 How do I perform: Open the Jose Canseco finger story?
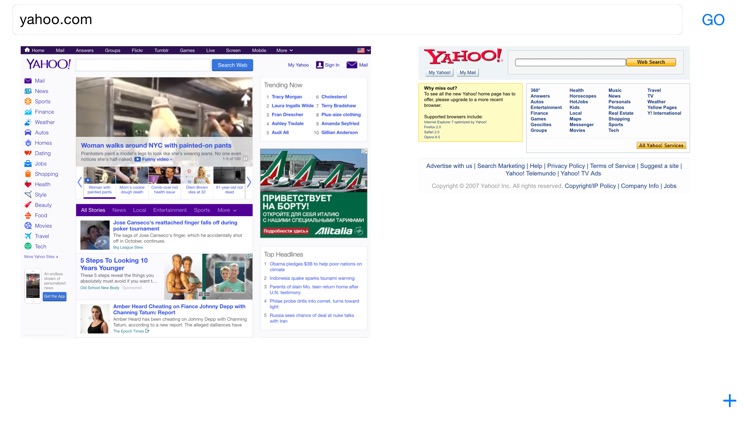175,225
